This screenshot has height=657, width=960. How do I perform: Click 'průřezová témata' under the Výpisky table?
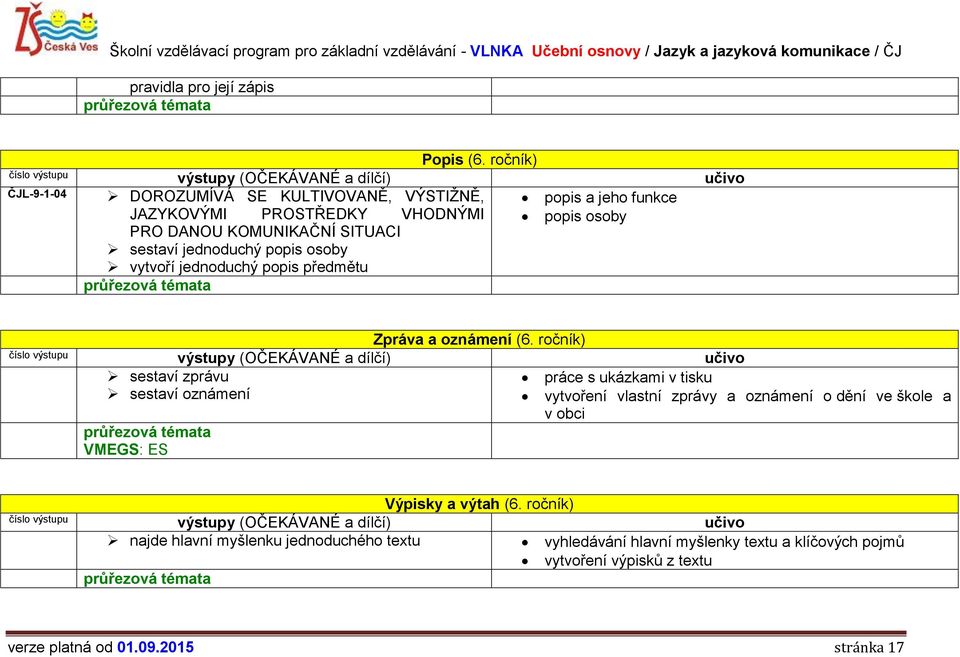[x=147, y=579]
